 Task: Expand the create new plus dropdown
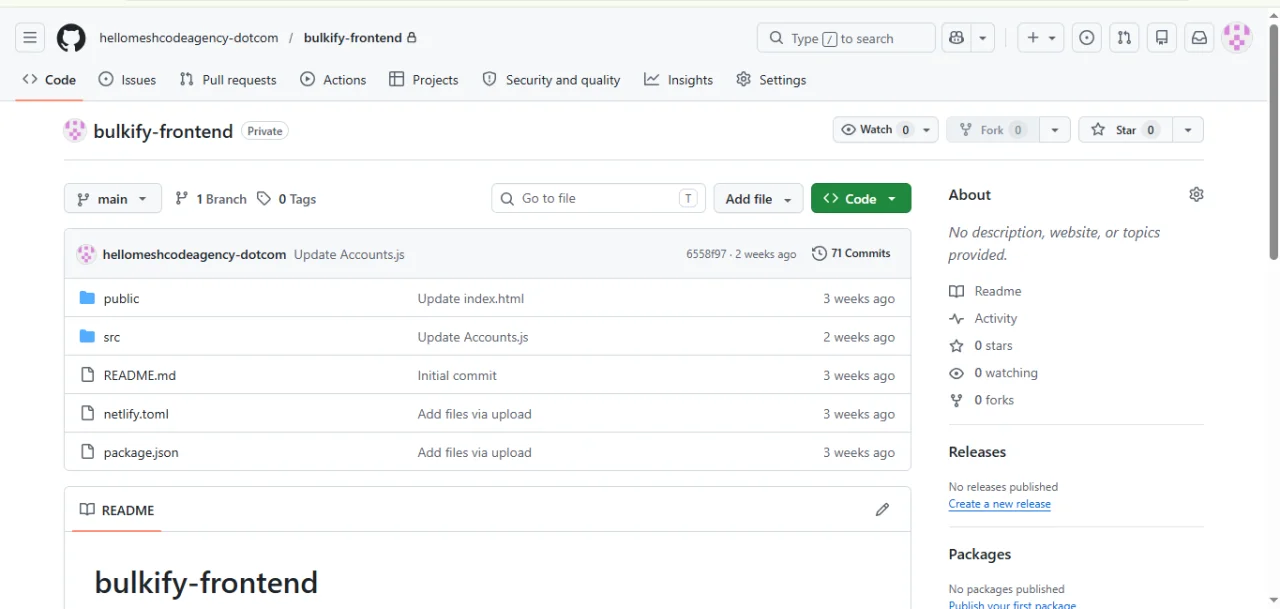1042,38
